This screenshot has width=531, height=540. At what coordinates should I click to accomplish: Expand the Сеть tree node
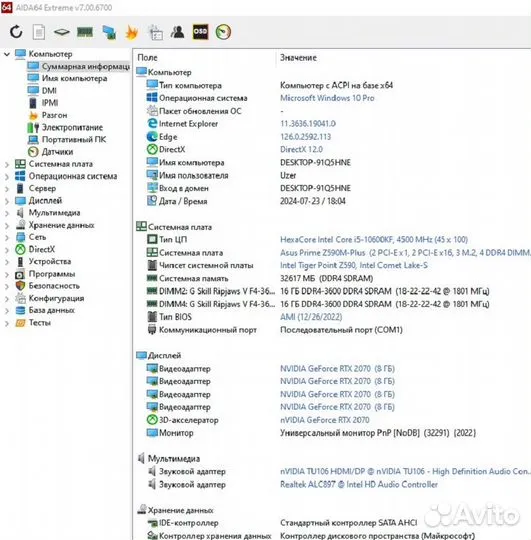coord(7,238)
